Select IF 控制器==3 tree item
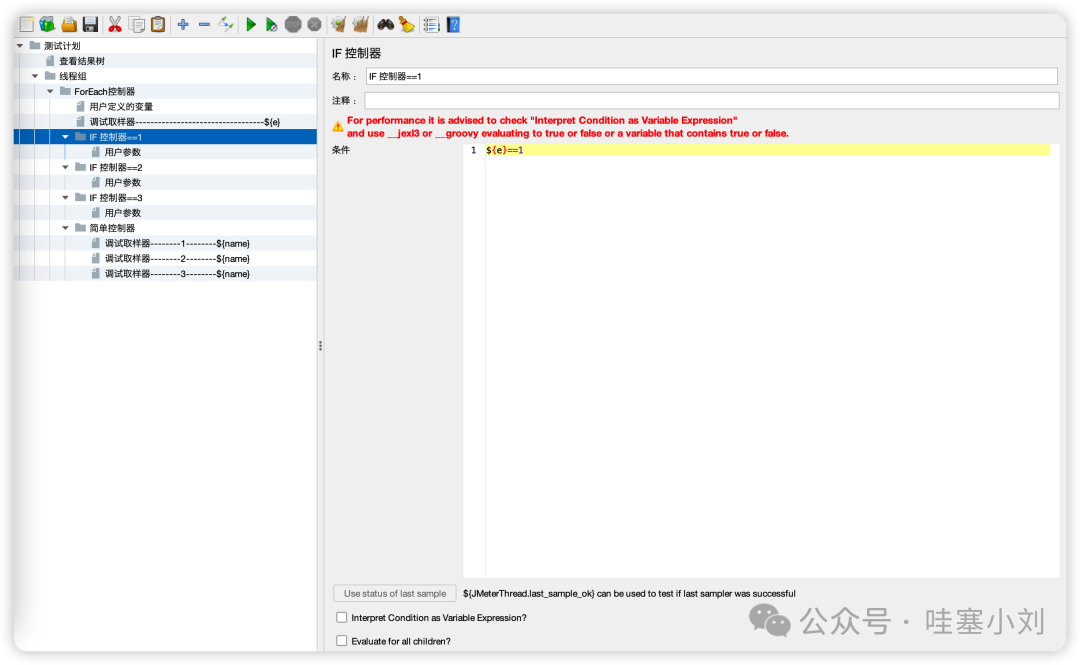Screen dimensions: 1080x665 (x=116, y=197)
